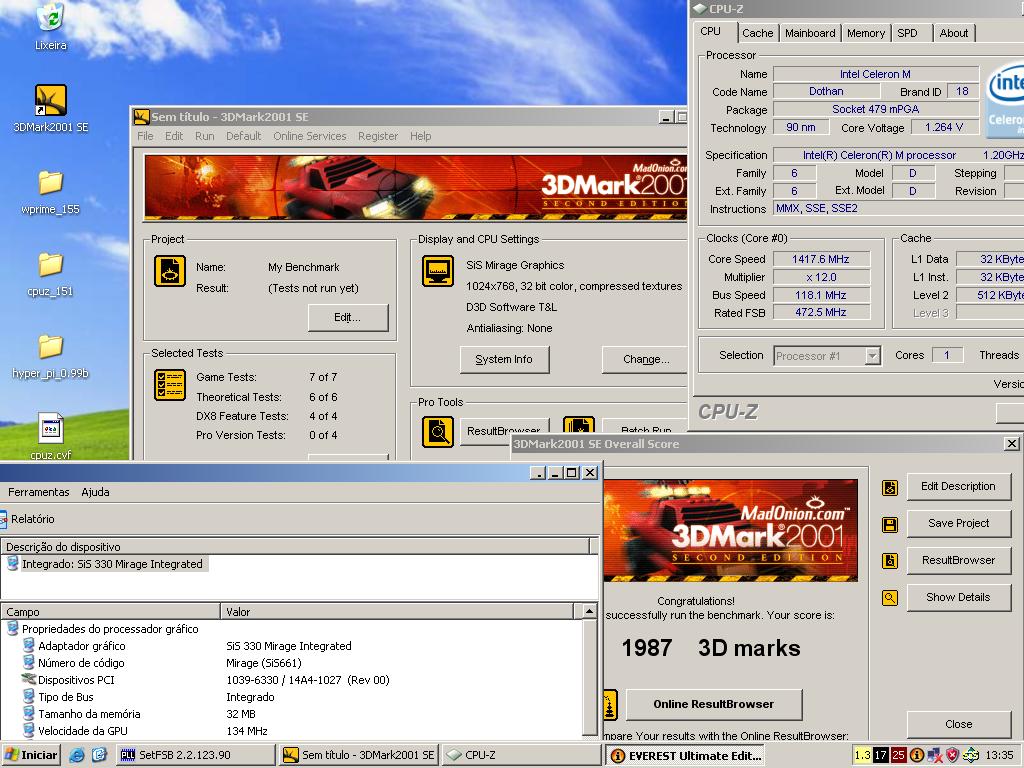Switch to the Memory tab in CPU-Z

[x=866, y=33]
